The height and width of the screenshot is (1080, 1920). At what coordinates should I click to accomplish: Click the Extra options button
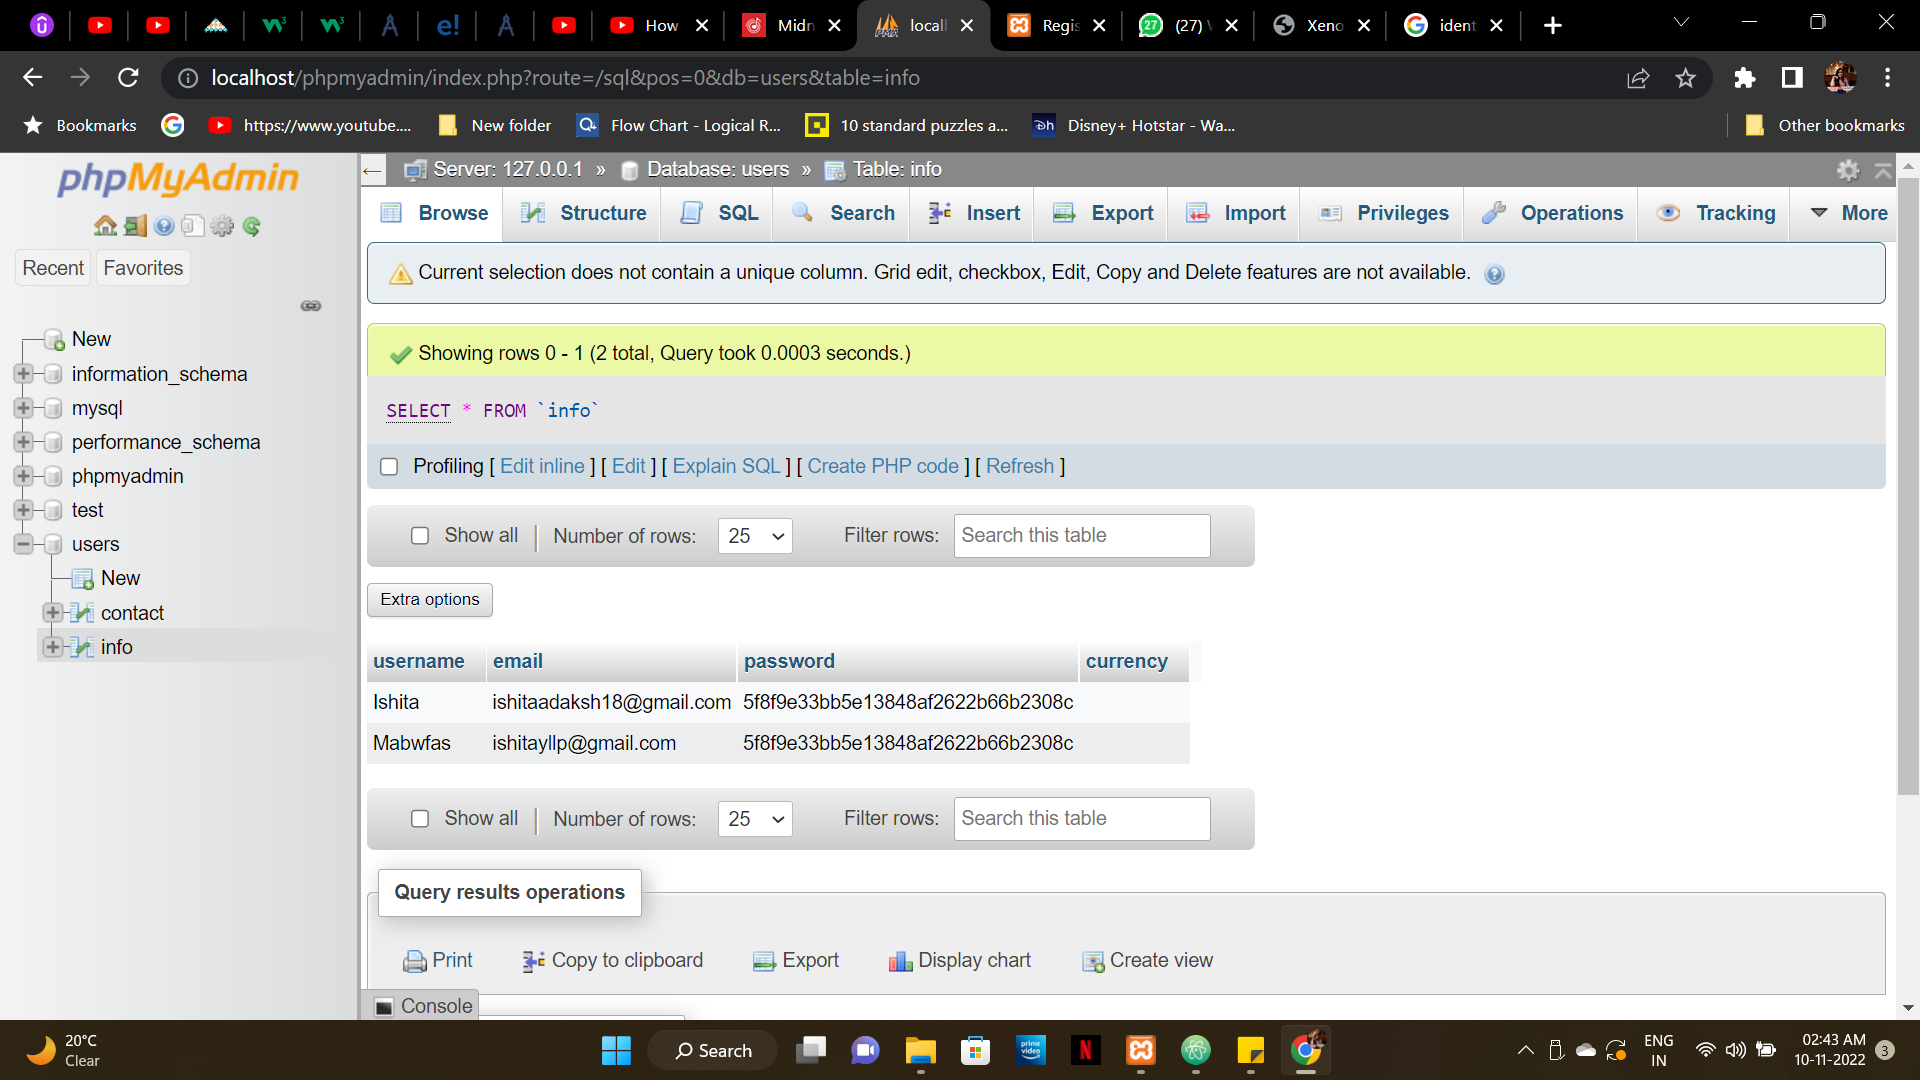[x=429, y=599]
